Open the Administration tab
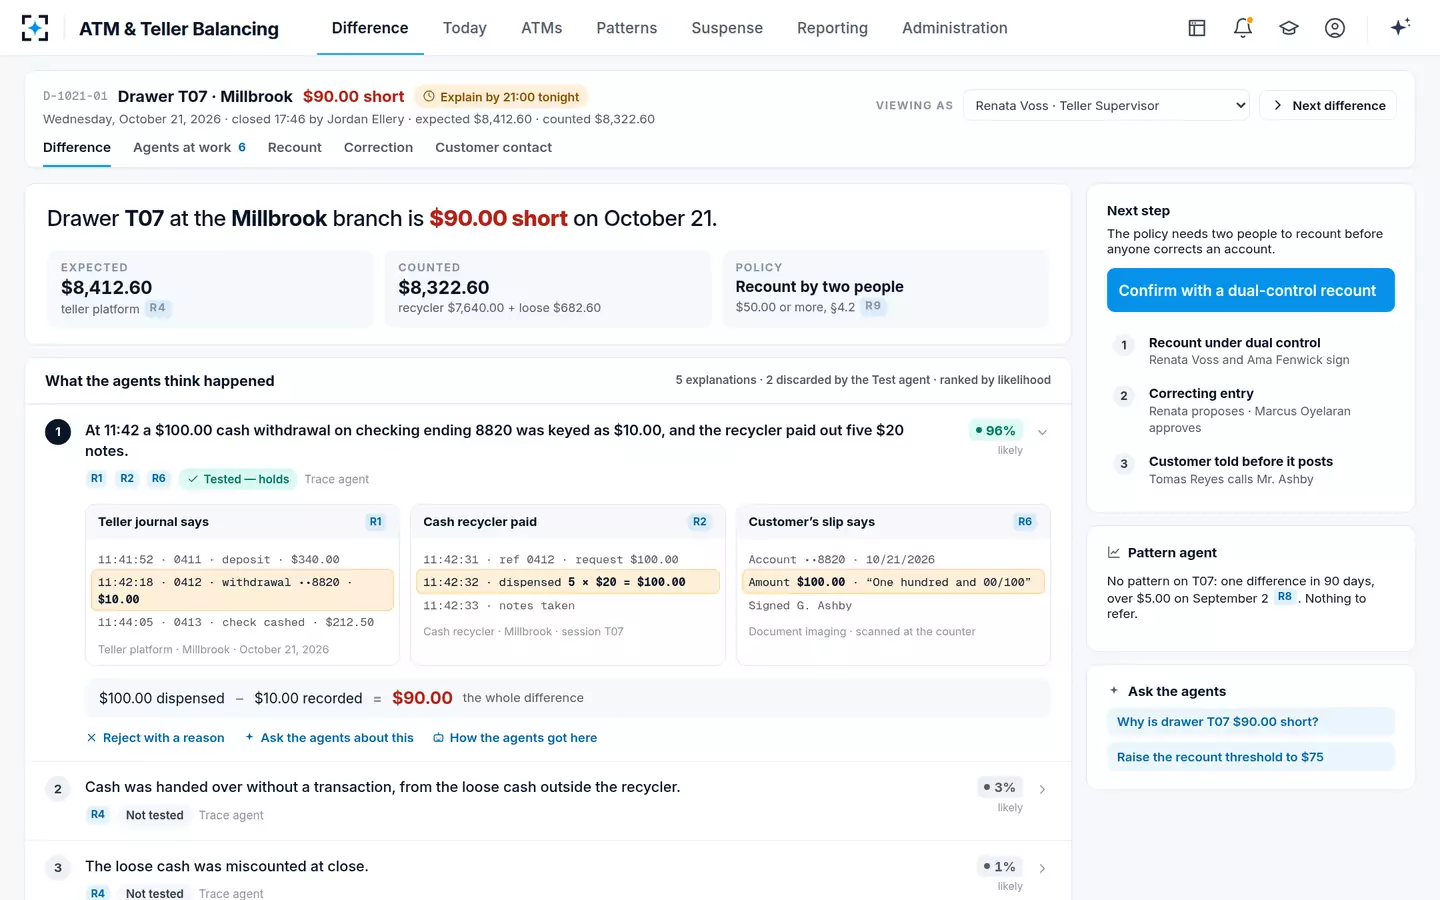 point(955,28)
